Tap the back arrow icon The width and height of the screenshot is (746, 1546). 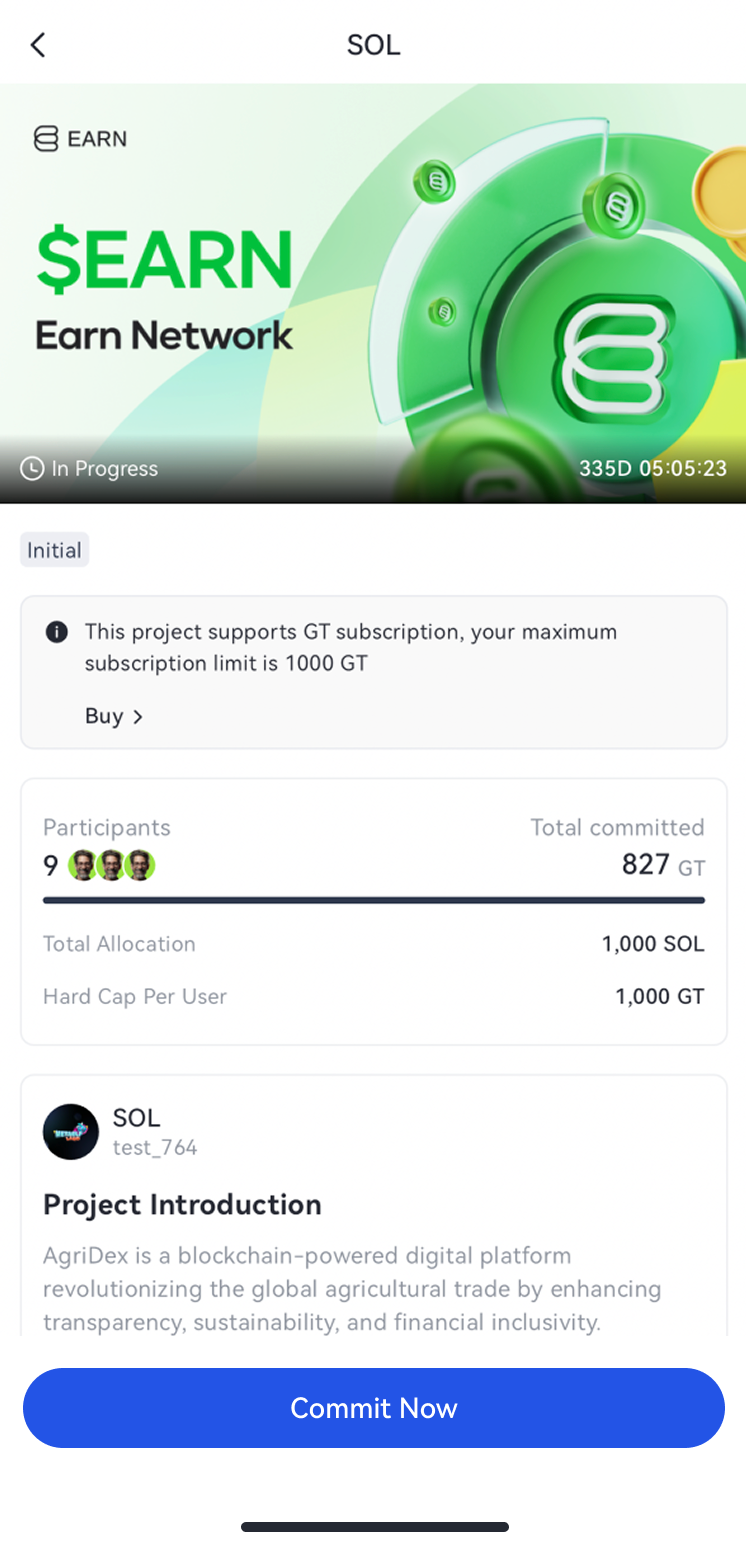38,45
